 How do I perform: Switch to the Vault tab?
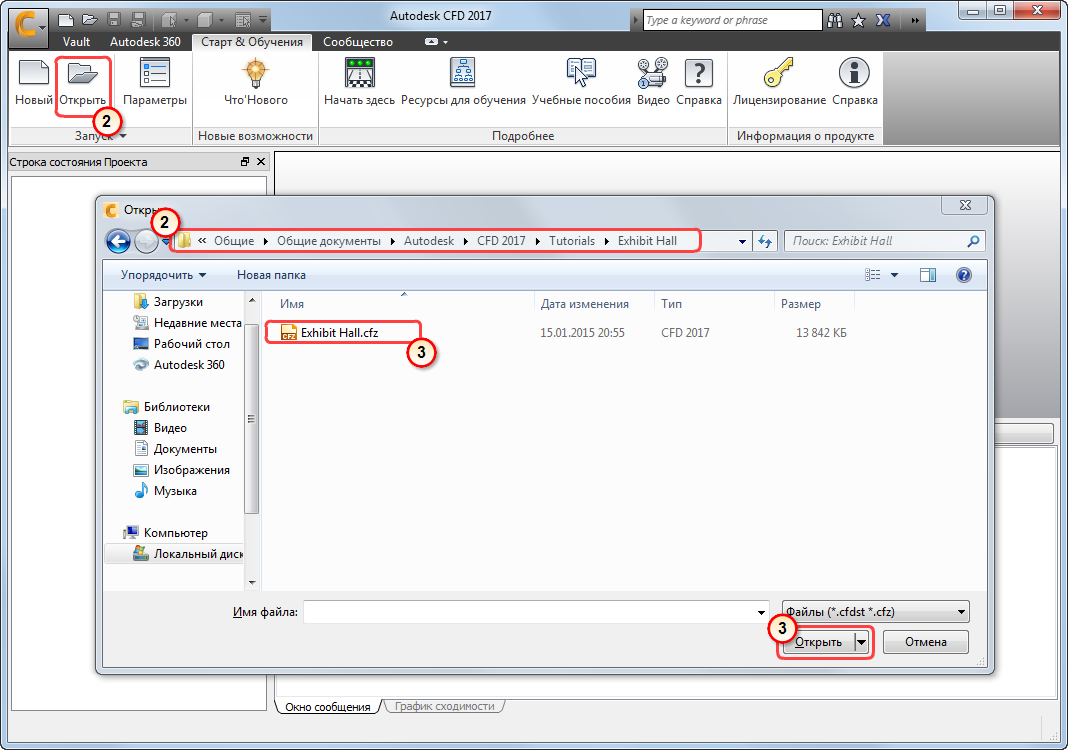click(x=76, y=42)
